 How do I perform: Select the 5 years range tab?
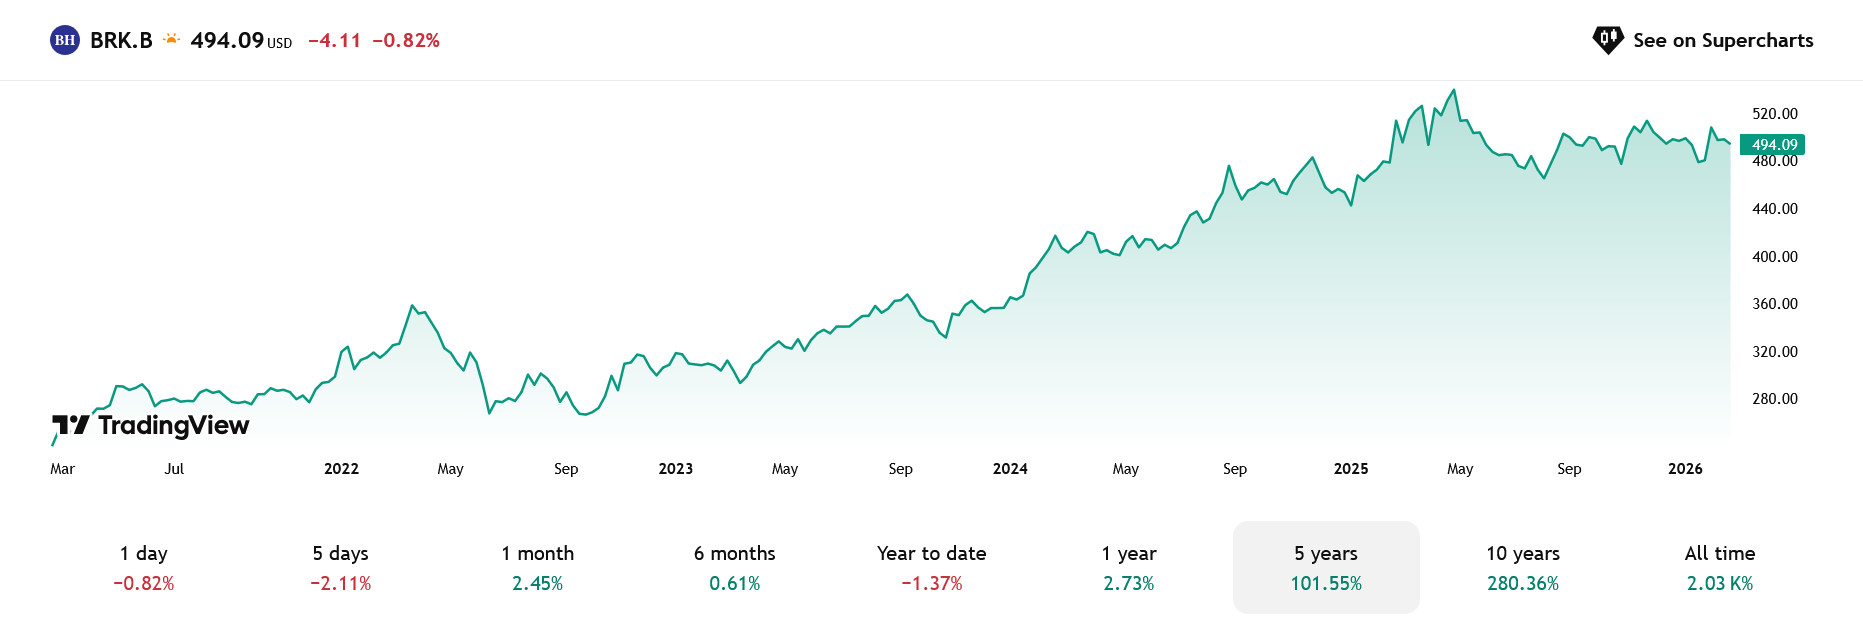(1325, 567)
